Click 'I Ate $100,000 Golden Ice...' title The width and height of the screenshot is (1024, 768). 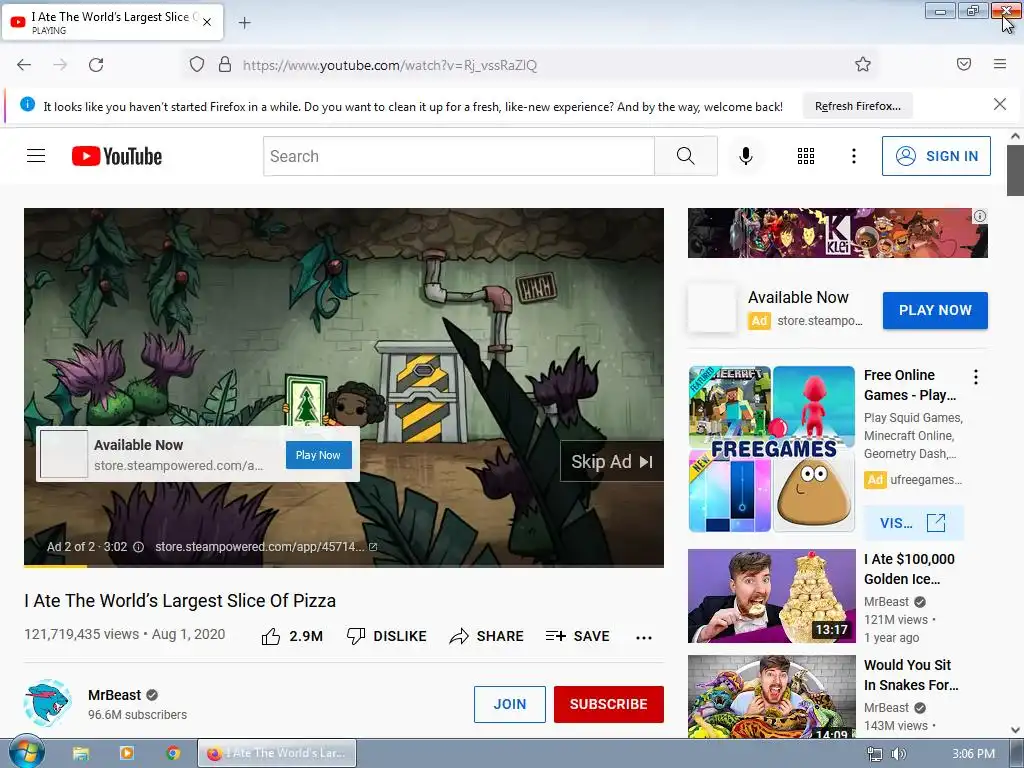point(909,569)
